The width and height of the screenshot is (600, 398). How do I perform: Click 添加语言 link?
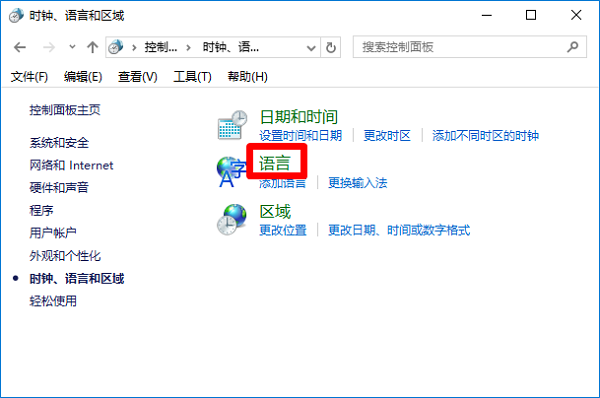point(283,183)
